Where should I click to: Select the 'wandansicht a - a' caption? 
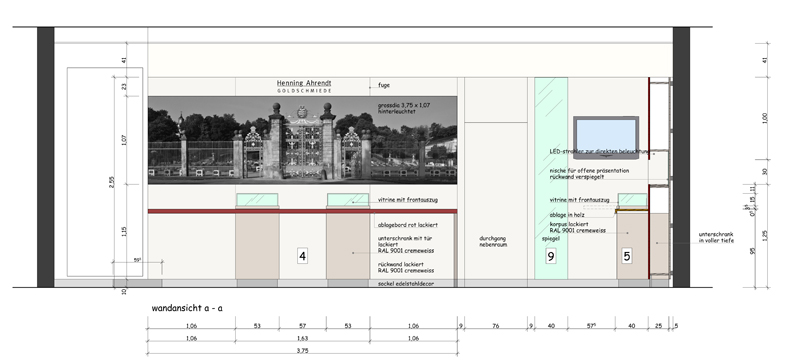tap(187, 308)
